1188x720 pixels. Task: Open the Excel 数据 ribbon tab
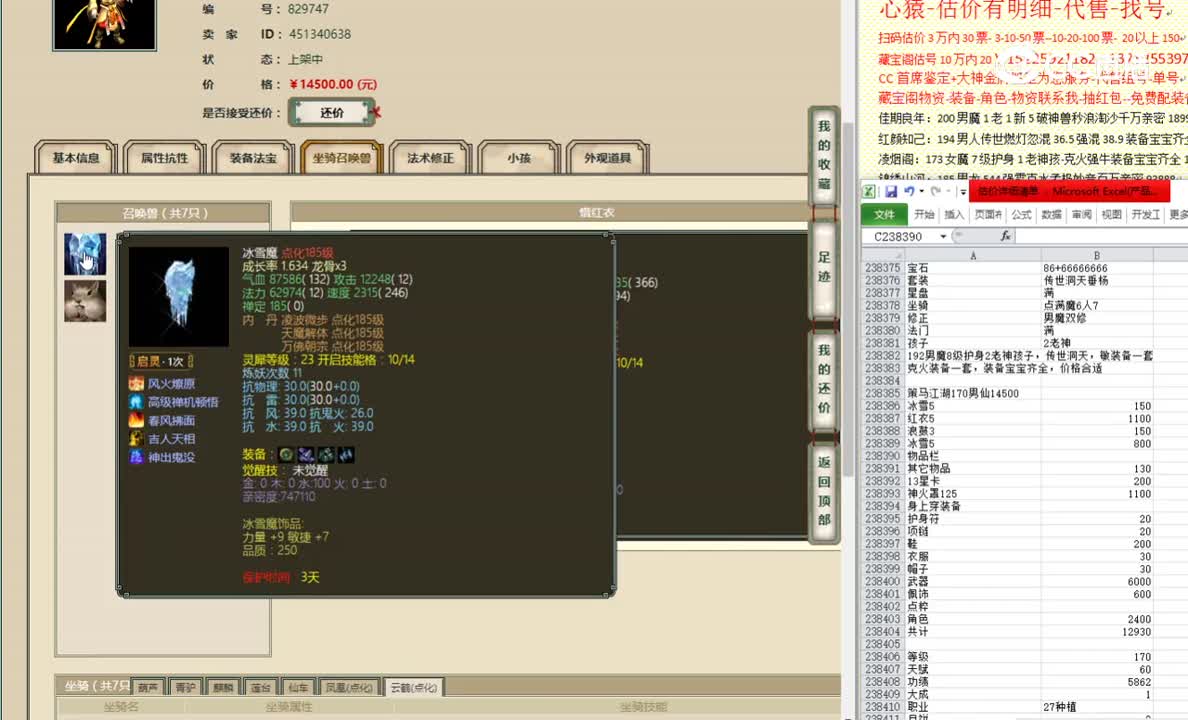point(1052,214)
